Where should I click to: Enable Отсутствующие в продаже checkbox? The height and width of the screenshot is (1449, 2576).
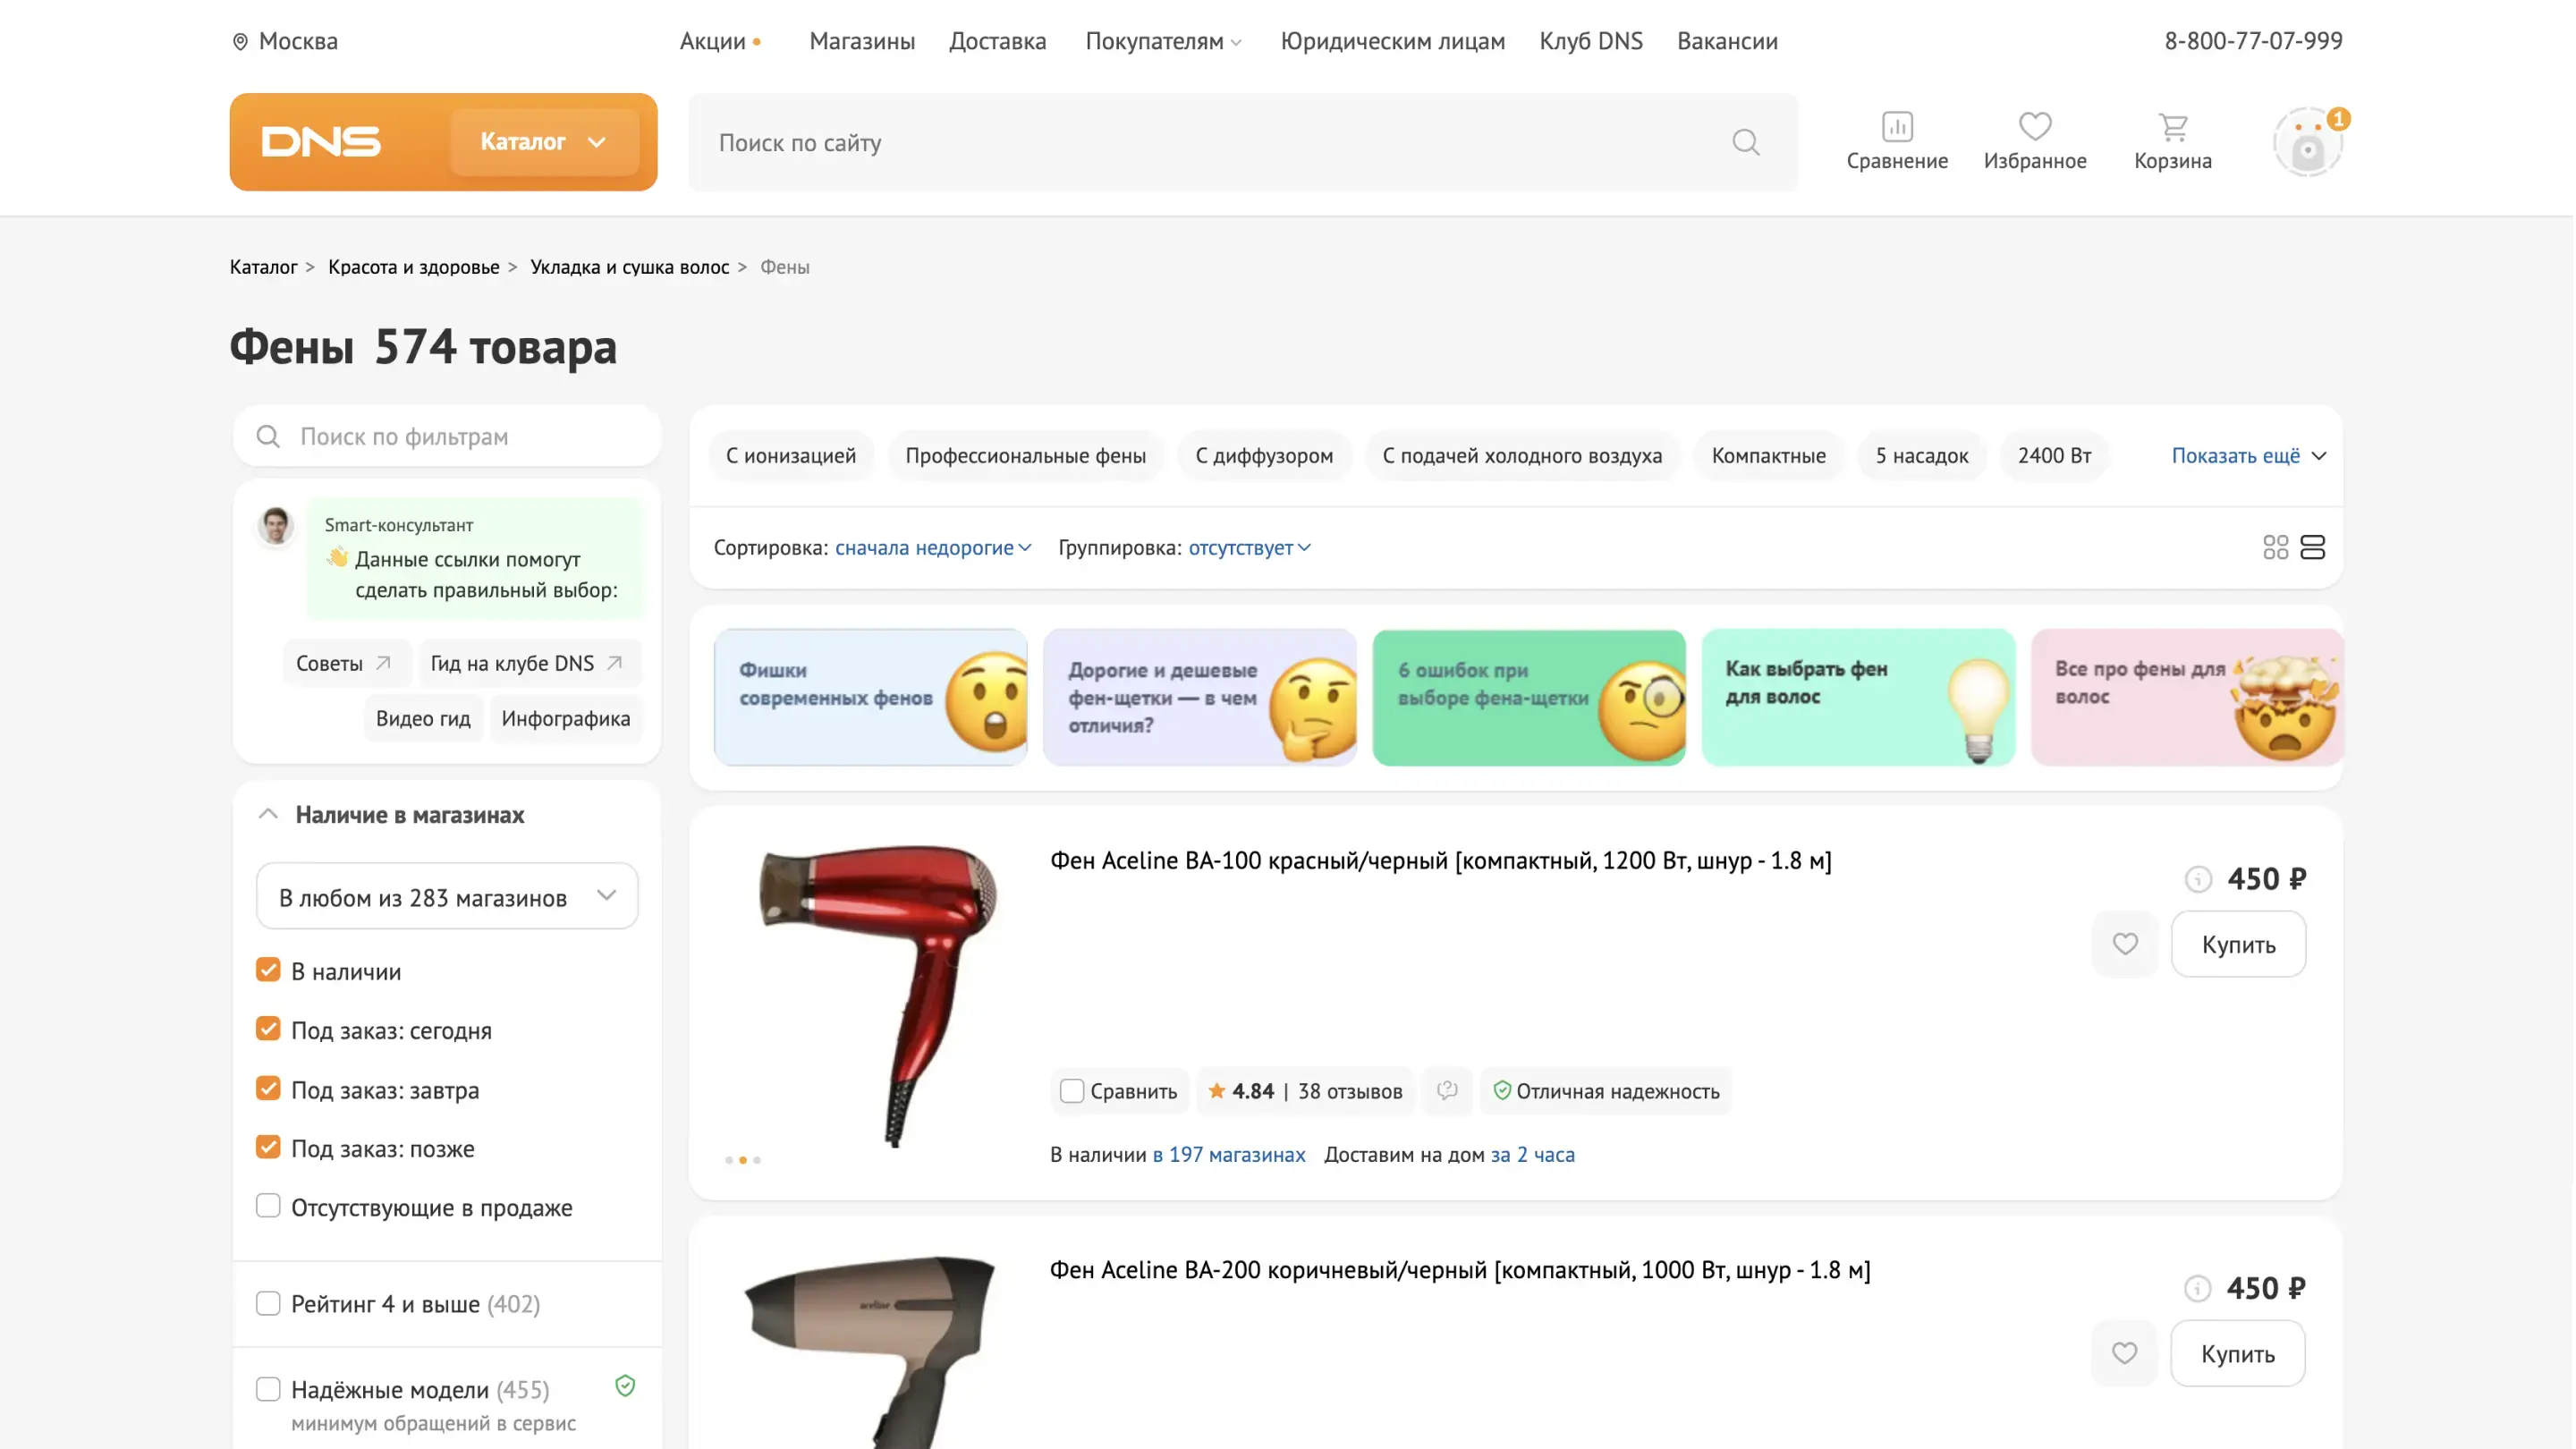[x=268, y=1206]
